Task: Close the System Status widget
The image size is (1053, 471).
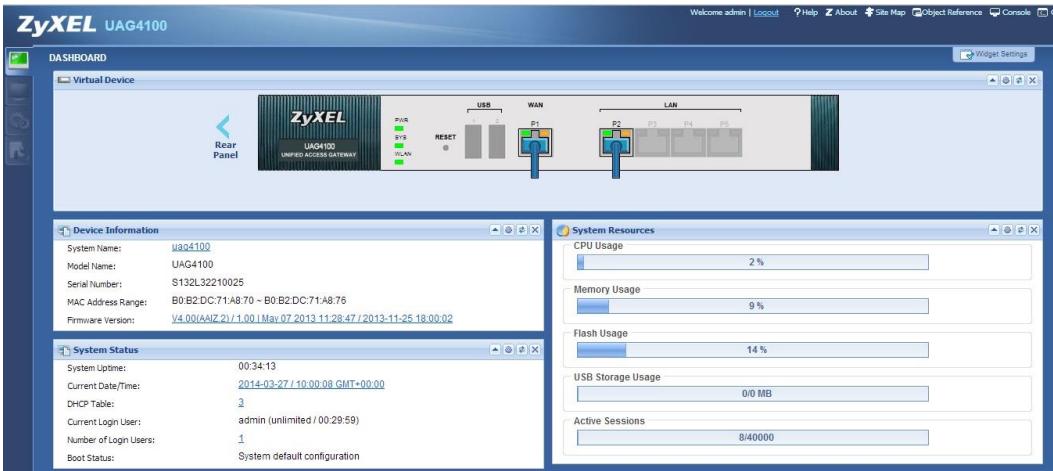Action: [x=535, y=349]
